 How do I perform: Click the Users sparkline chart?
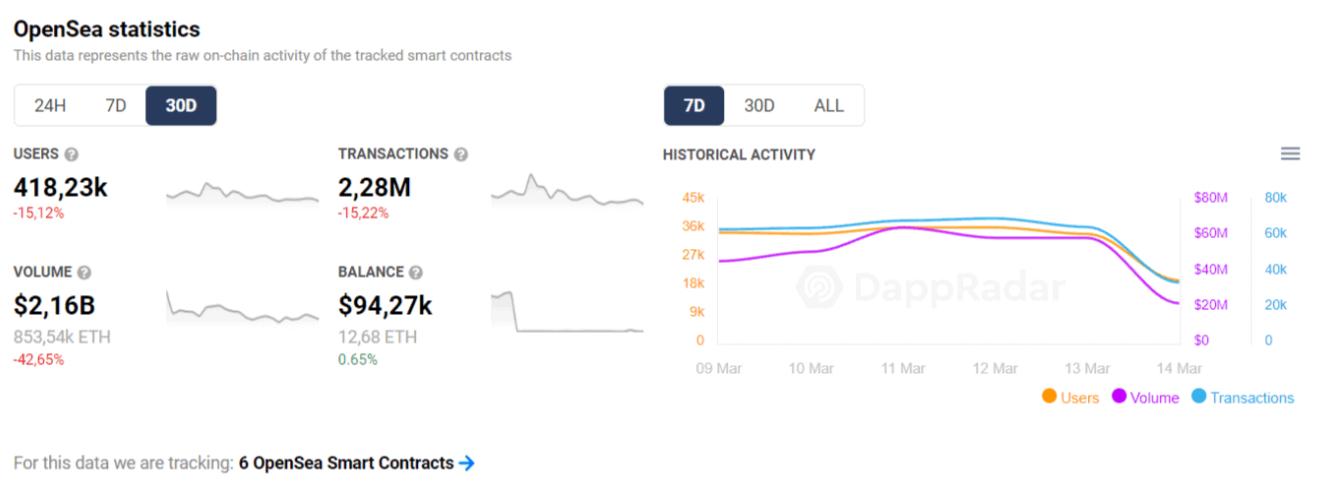[242, 193]
